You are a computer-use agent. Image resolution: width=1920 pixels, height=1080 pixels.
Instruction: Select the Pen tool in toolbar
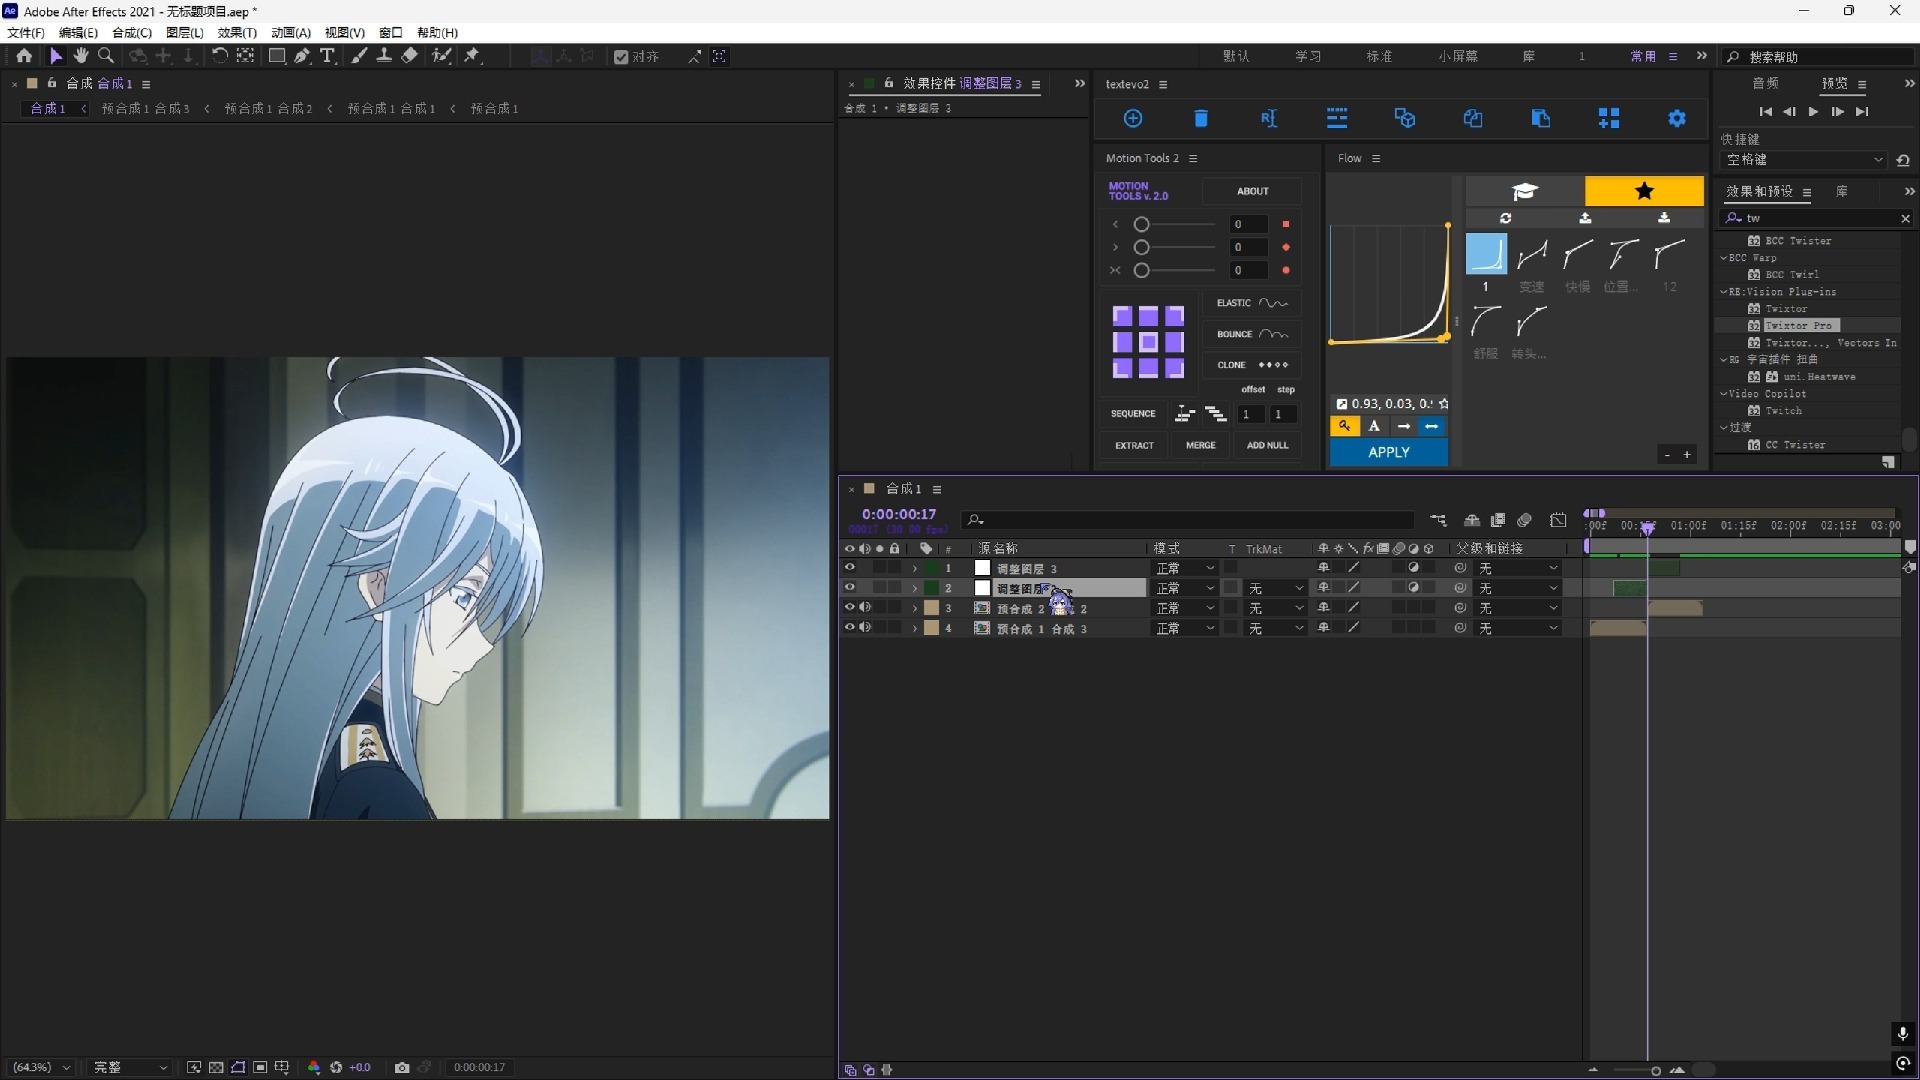click(x=302, y=56)
